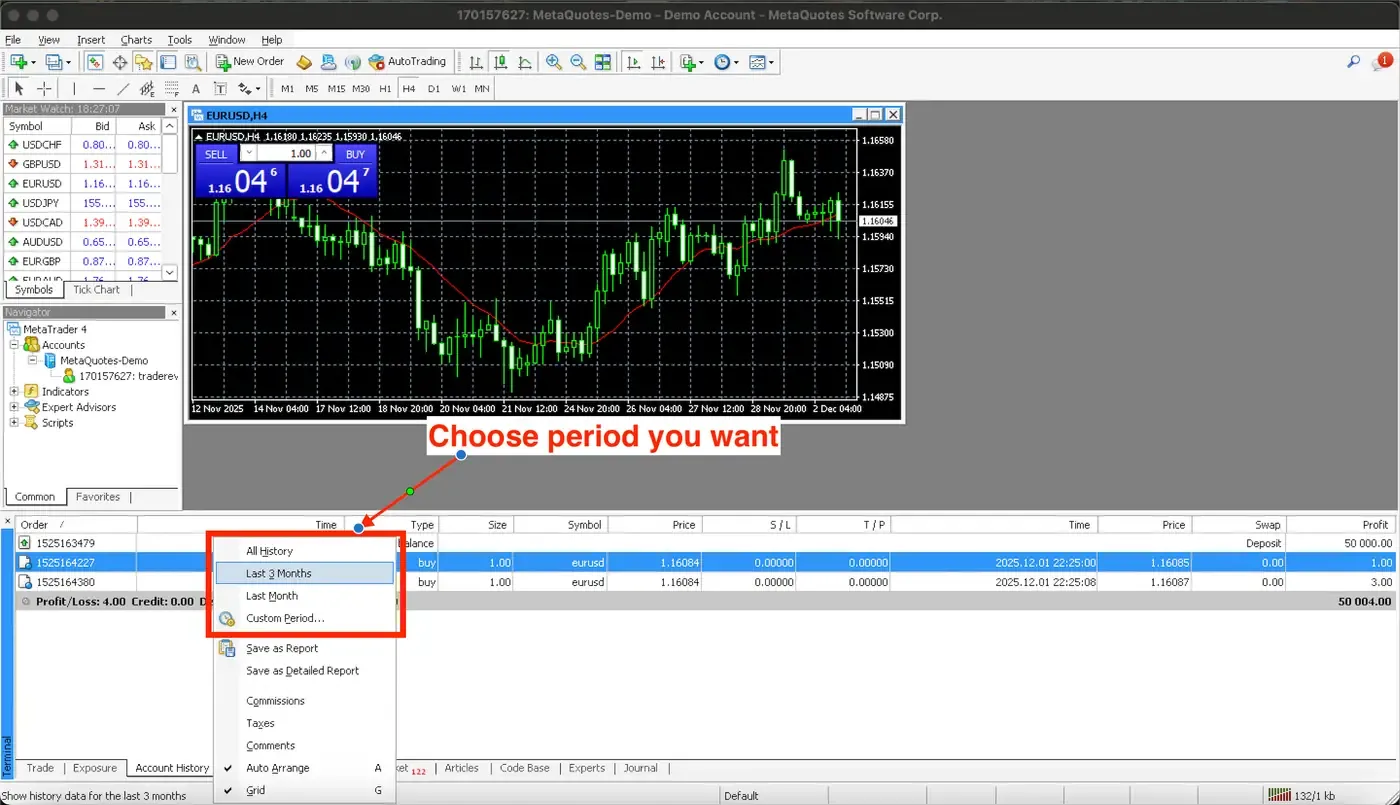Screen dimensions: 1400x805
Task: Select the equidistant channel tool
Action: click(x=147, y=88)
